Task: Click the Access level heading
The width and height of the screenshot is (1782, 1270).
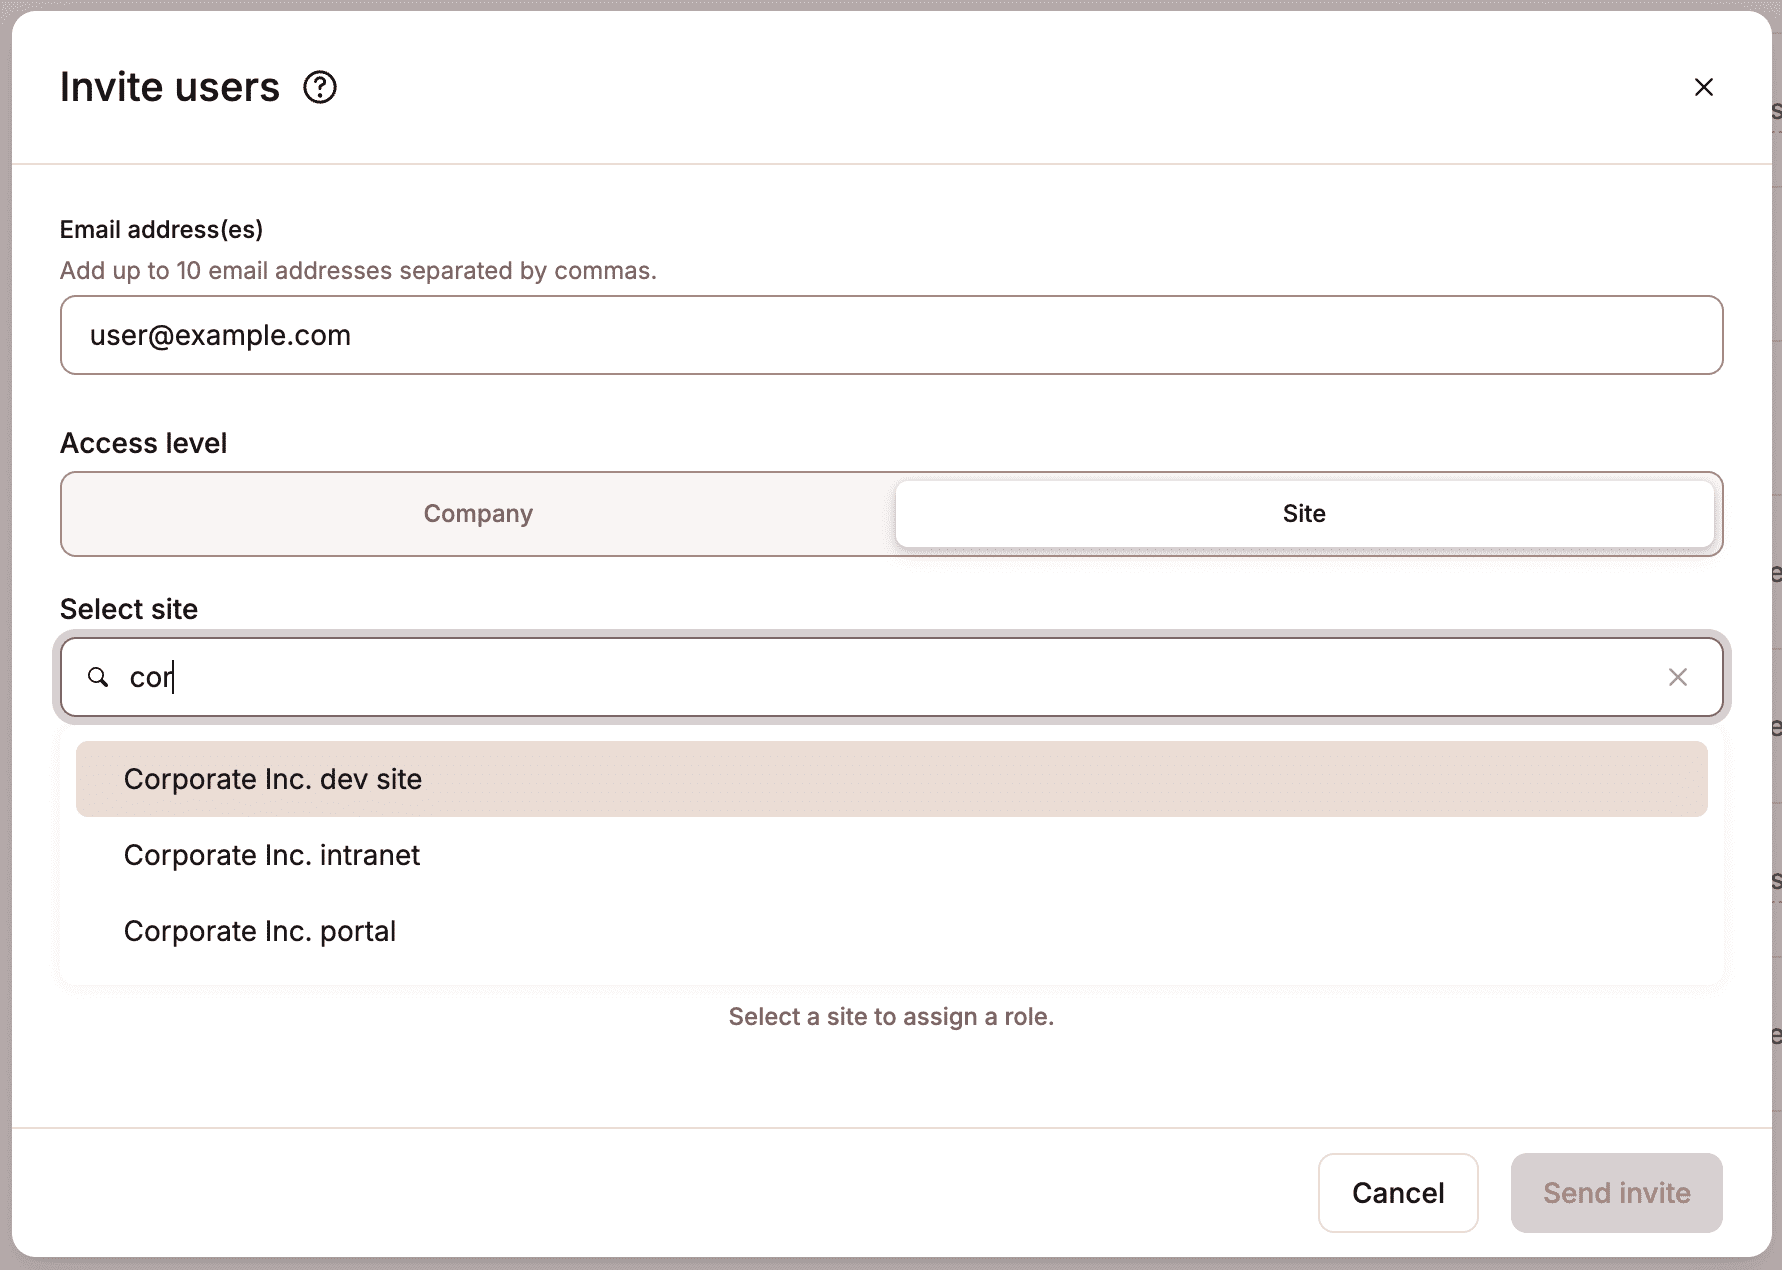Action: [x=143, y=442]
